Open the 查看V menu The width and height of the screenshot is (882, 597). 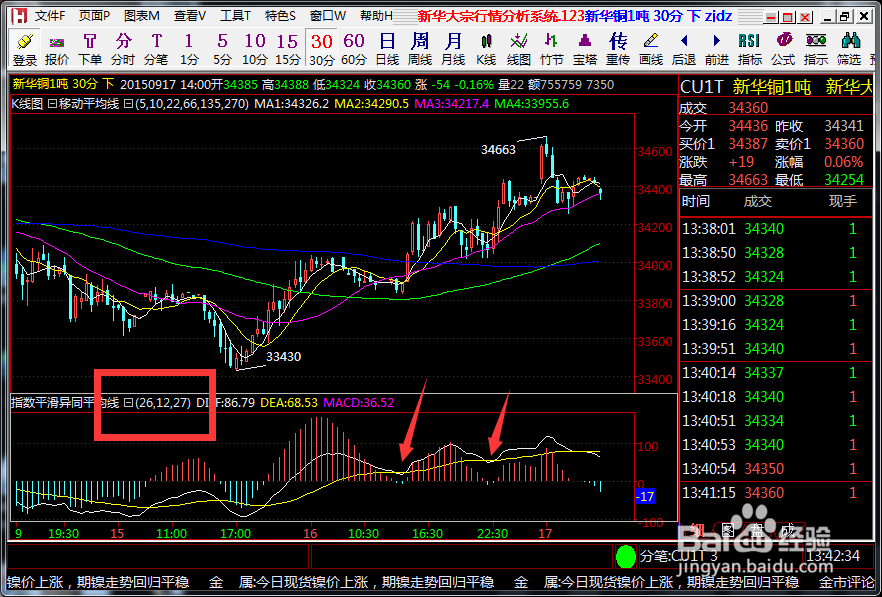190,16
